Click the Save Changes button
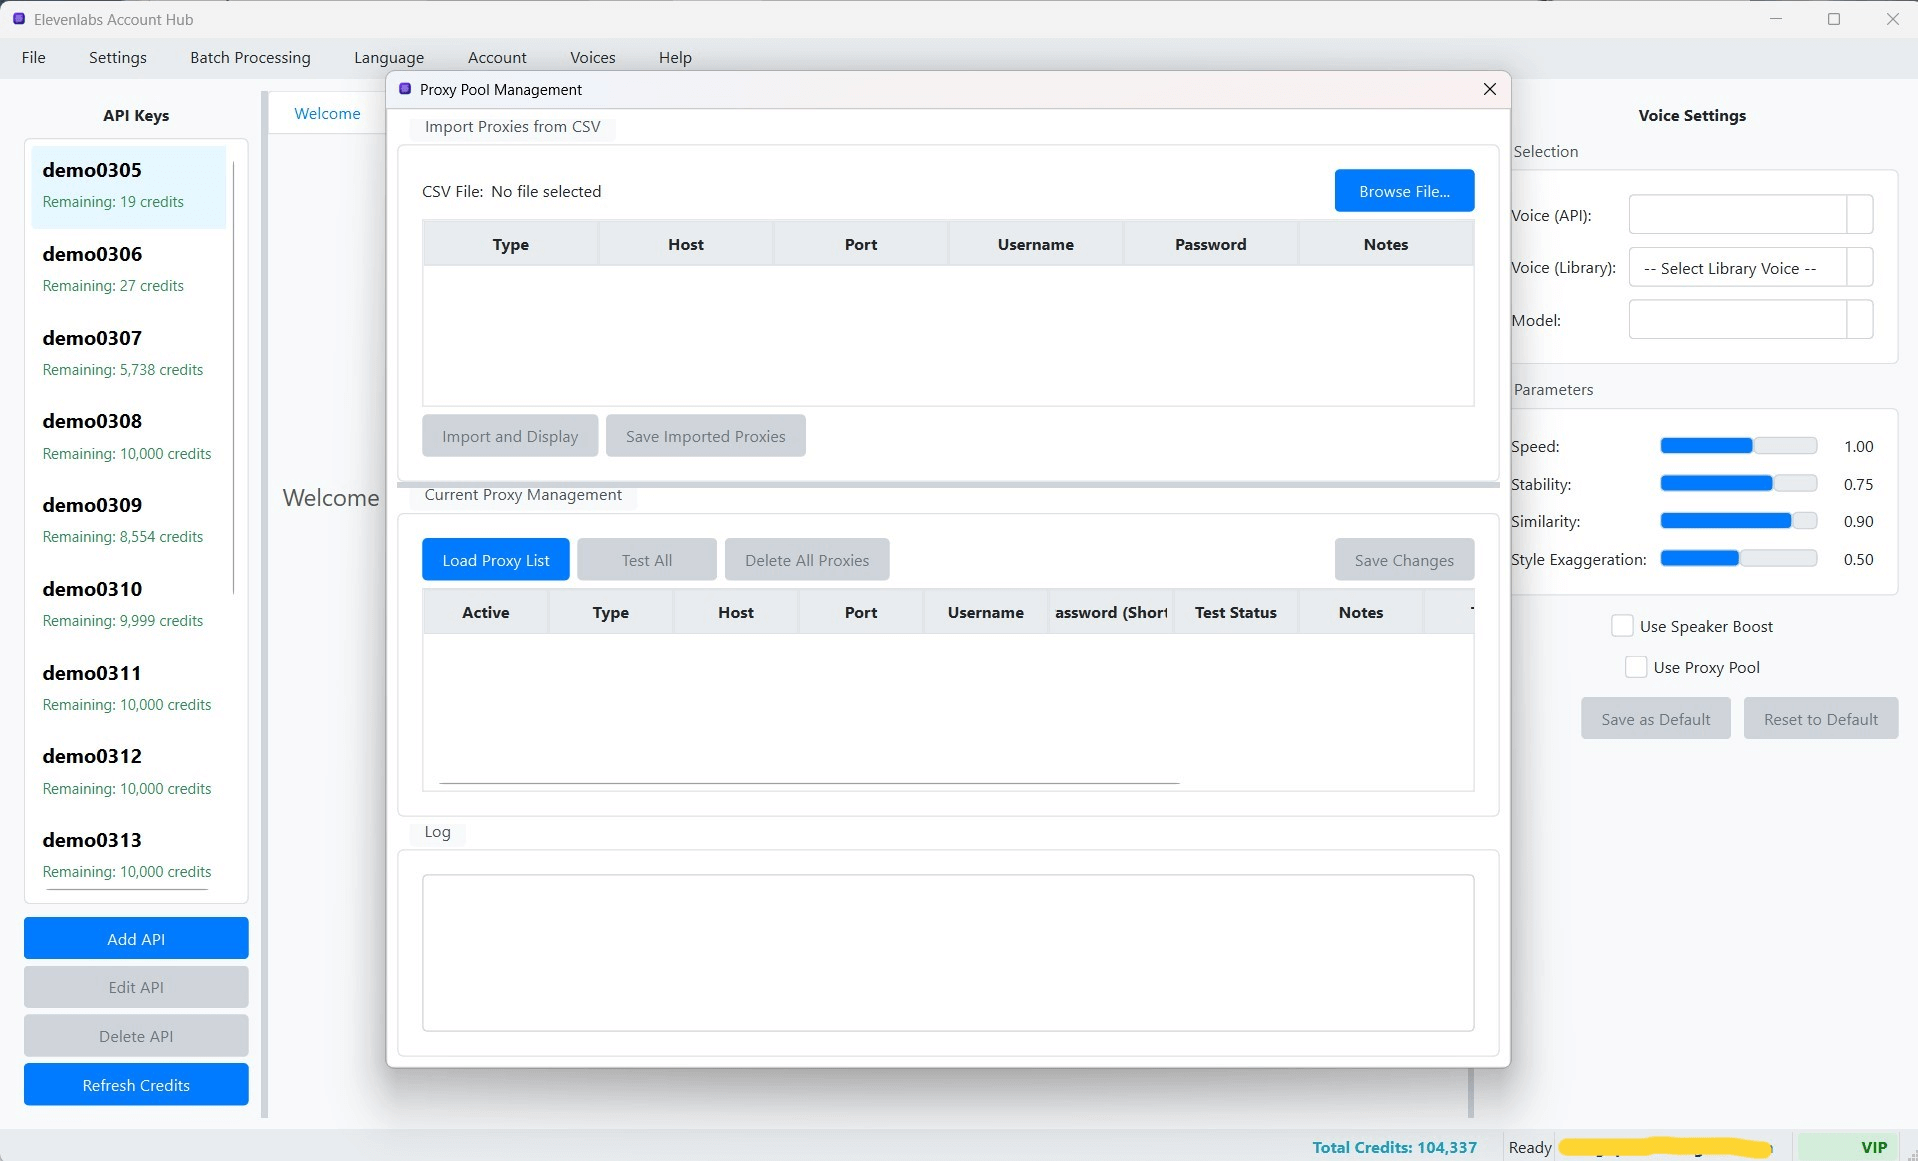Image resolution: width=1918 pixels, height=1161 pixels. click(1404, 560)
